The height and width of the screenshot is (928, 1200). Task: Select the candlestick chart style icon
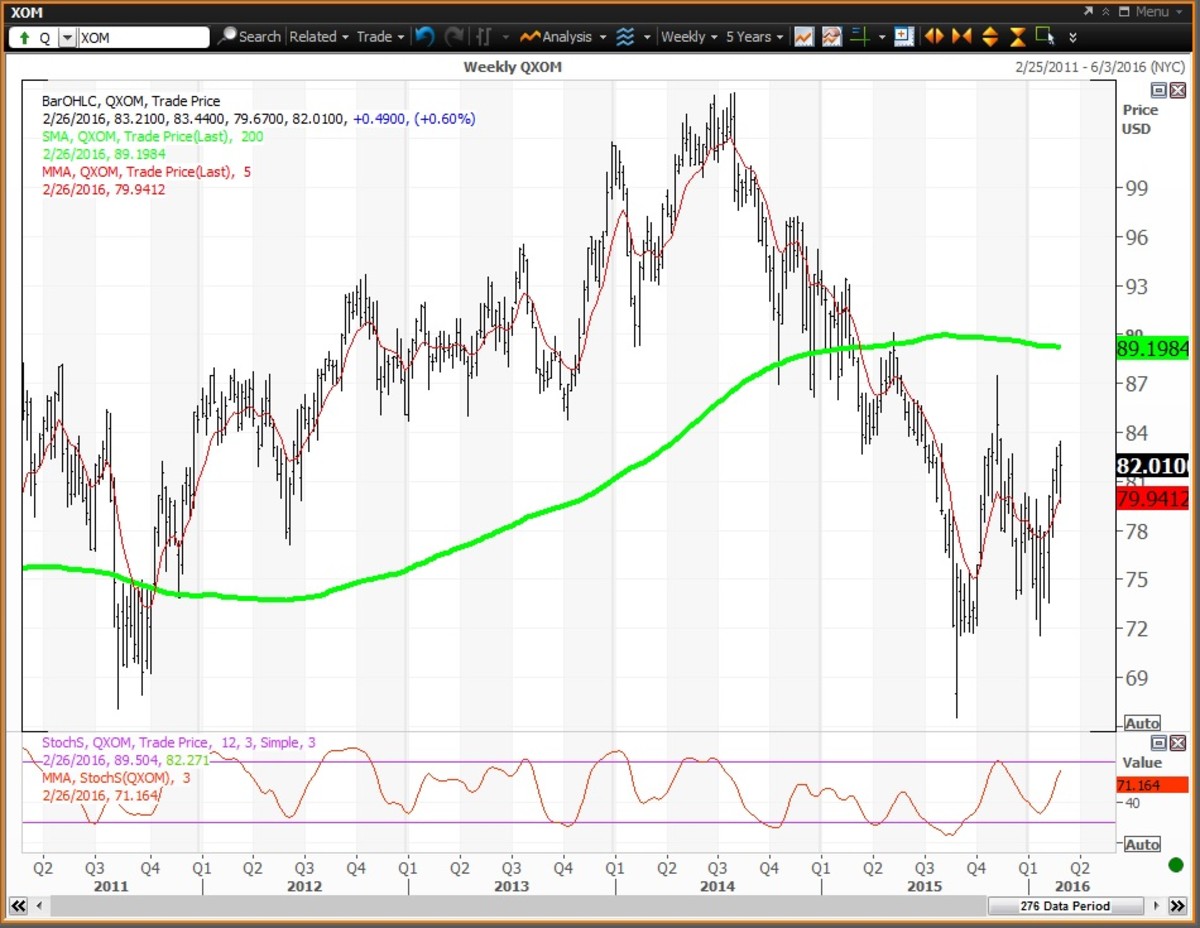click(x=832, y=36)
